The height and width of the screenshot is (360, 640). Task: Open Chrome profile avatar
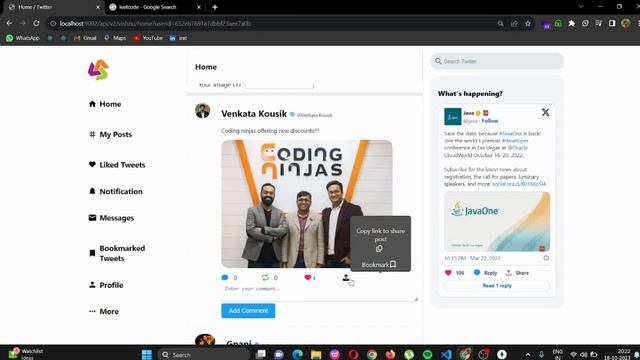pyautogui.click(x=626, y=23)
